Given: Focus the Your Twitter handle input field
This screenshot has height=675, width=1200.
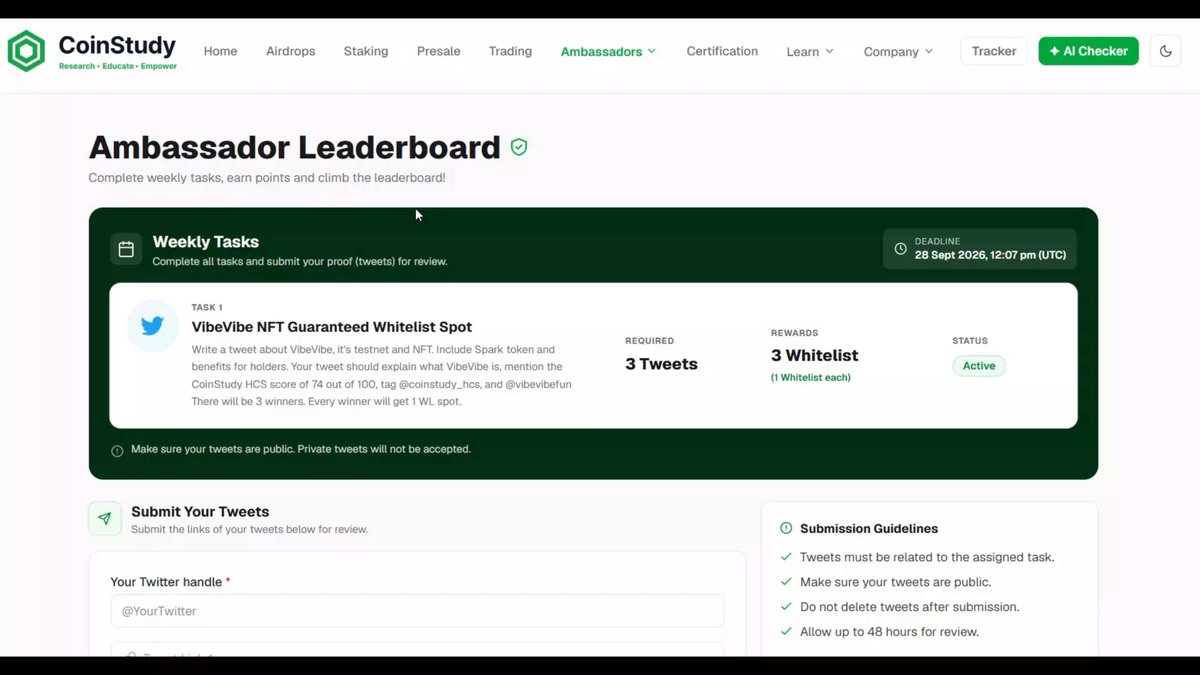Looking at the screenshot, I should (417, 611).
